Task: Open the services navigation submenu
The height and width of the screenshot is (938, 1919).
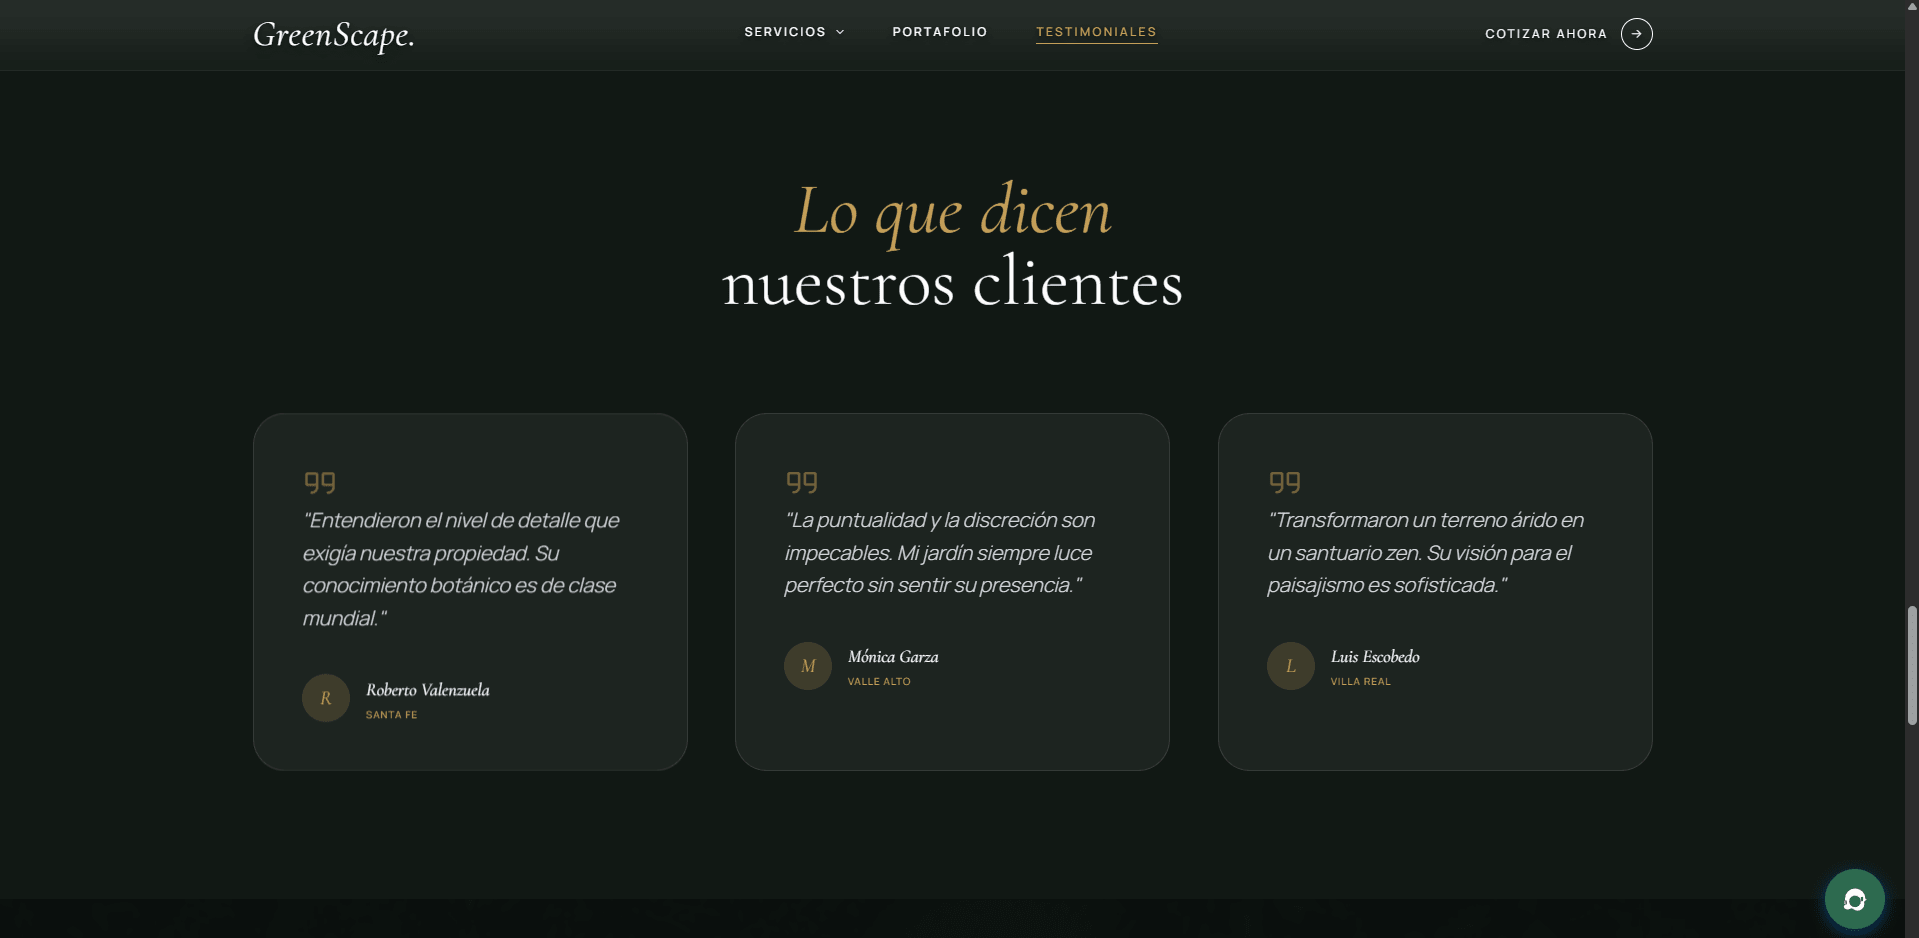Action: tap(784, 31)
